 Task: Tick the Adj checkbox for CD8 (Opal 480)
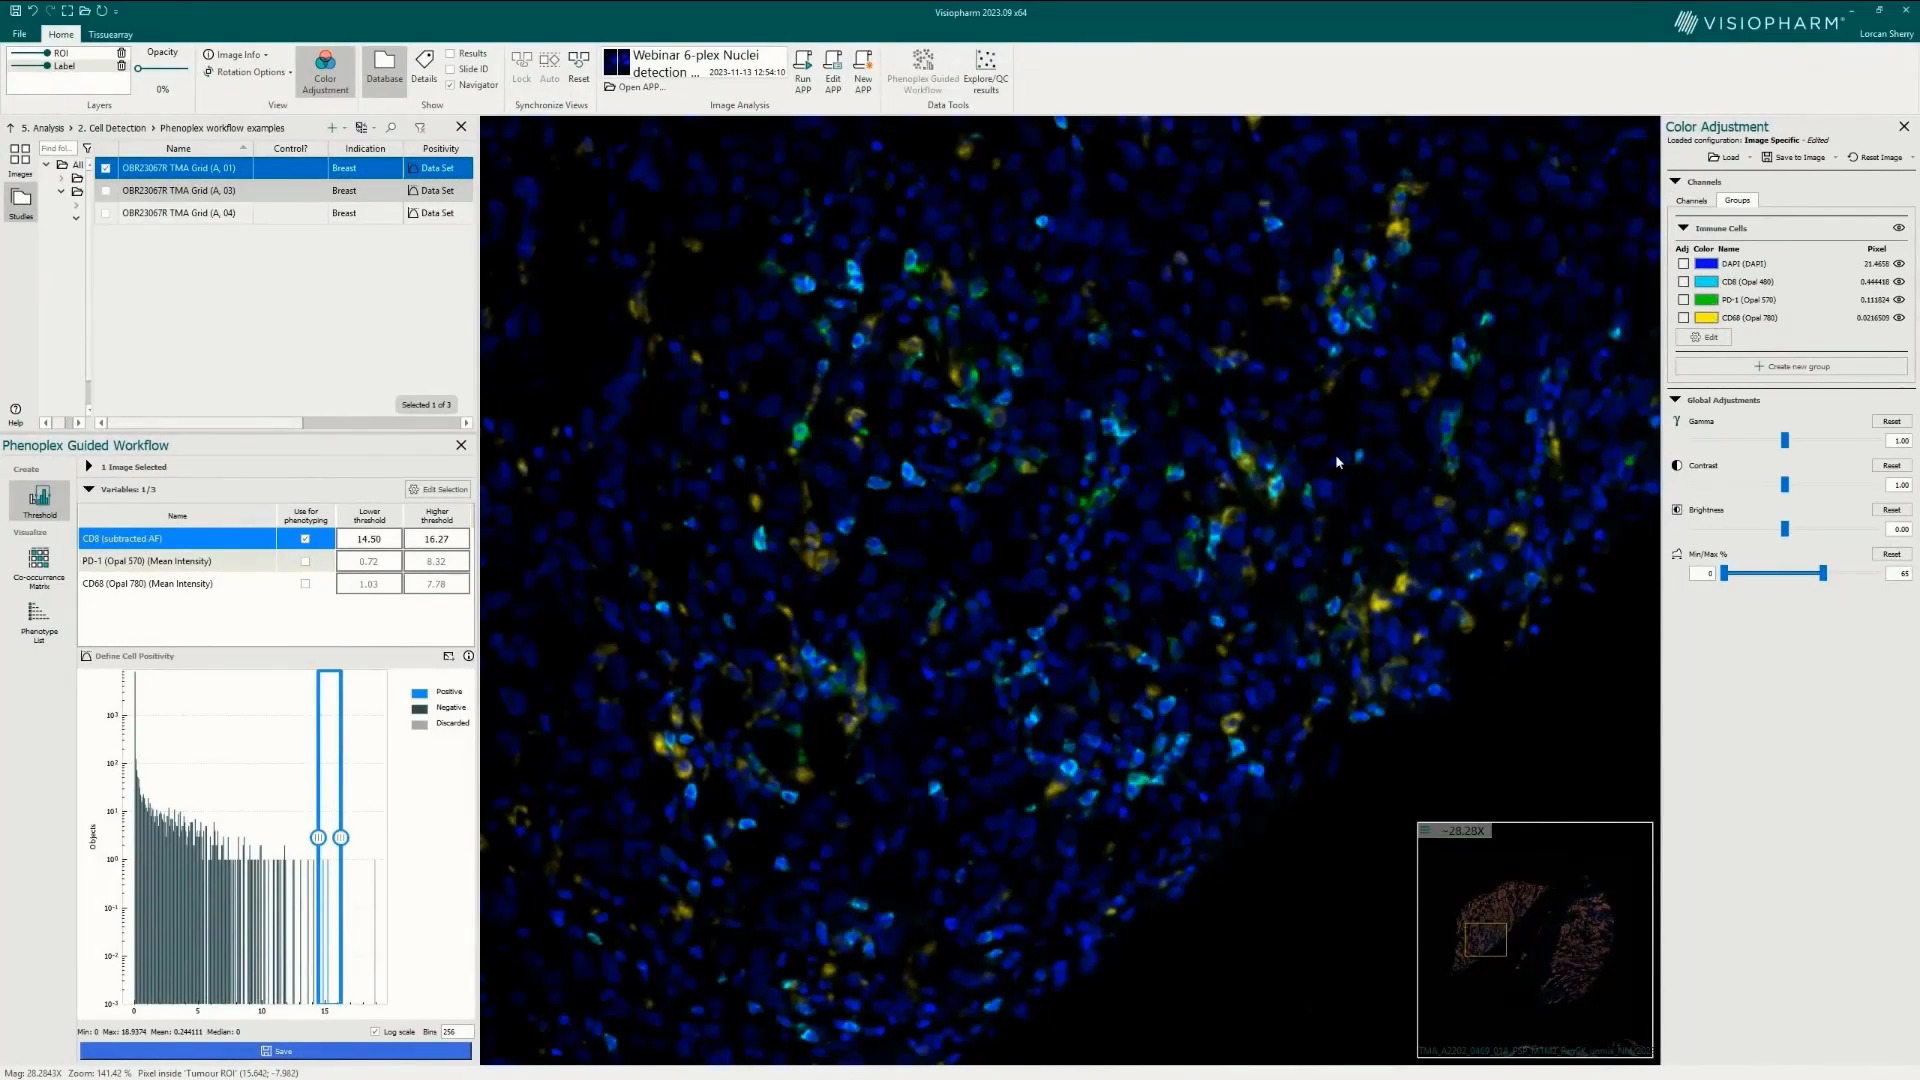coord(1683,282)
